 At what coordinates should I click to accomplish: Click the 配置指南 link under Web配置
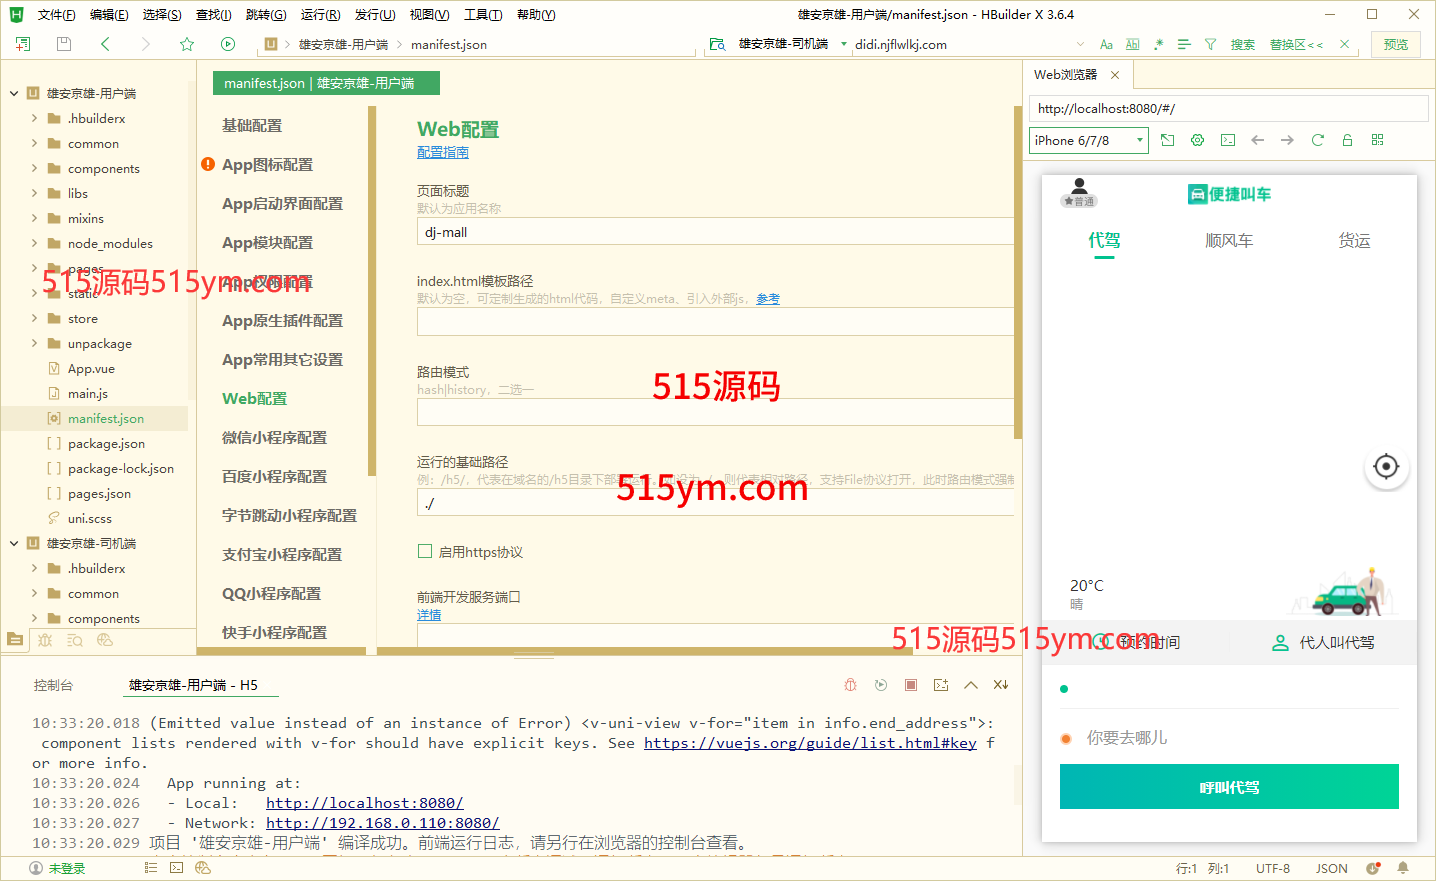442,152
